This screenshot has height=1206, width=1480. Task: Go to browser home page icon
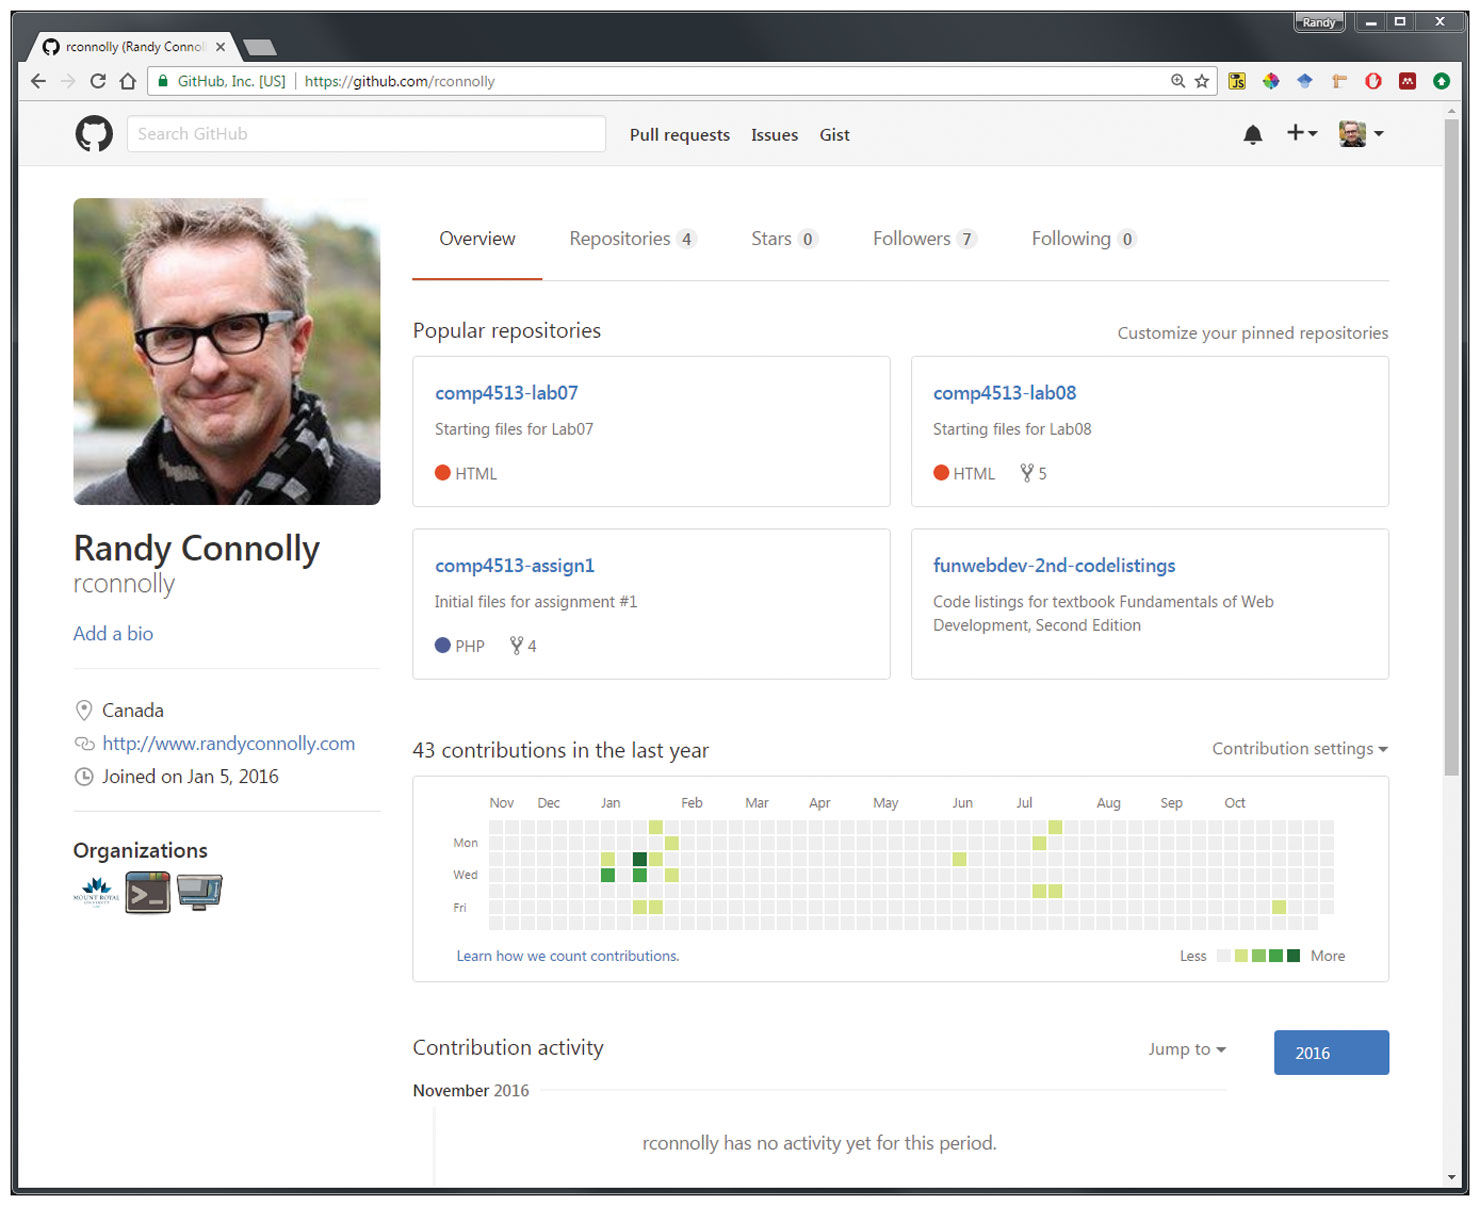128,81
